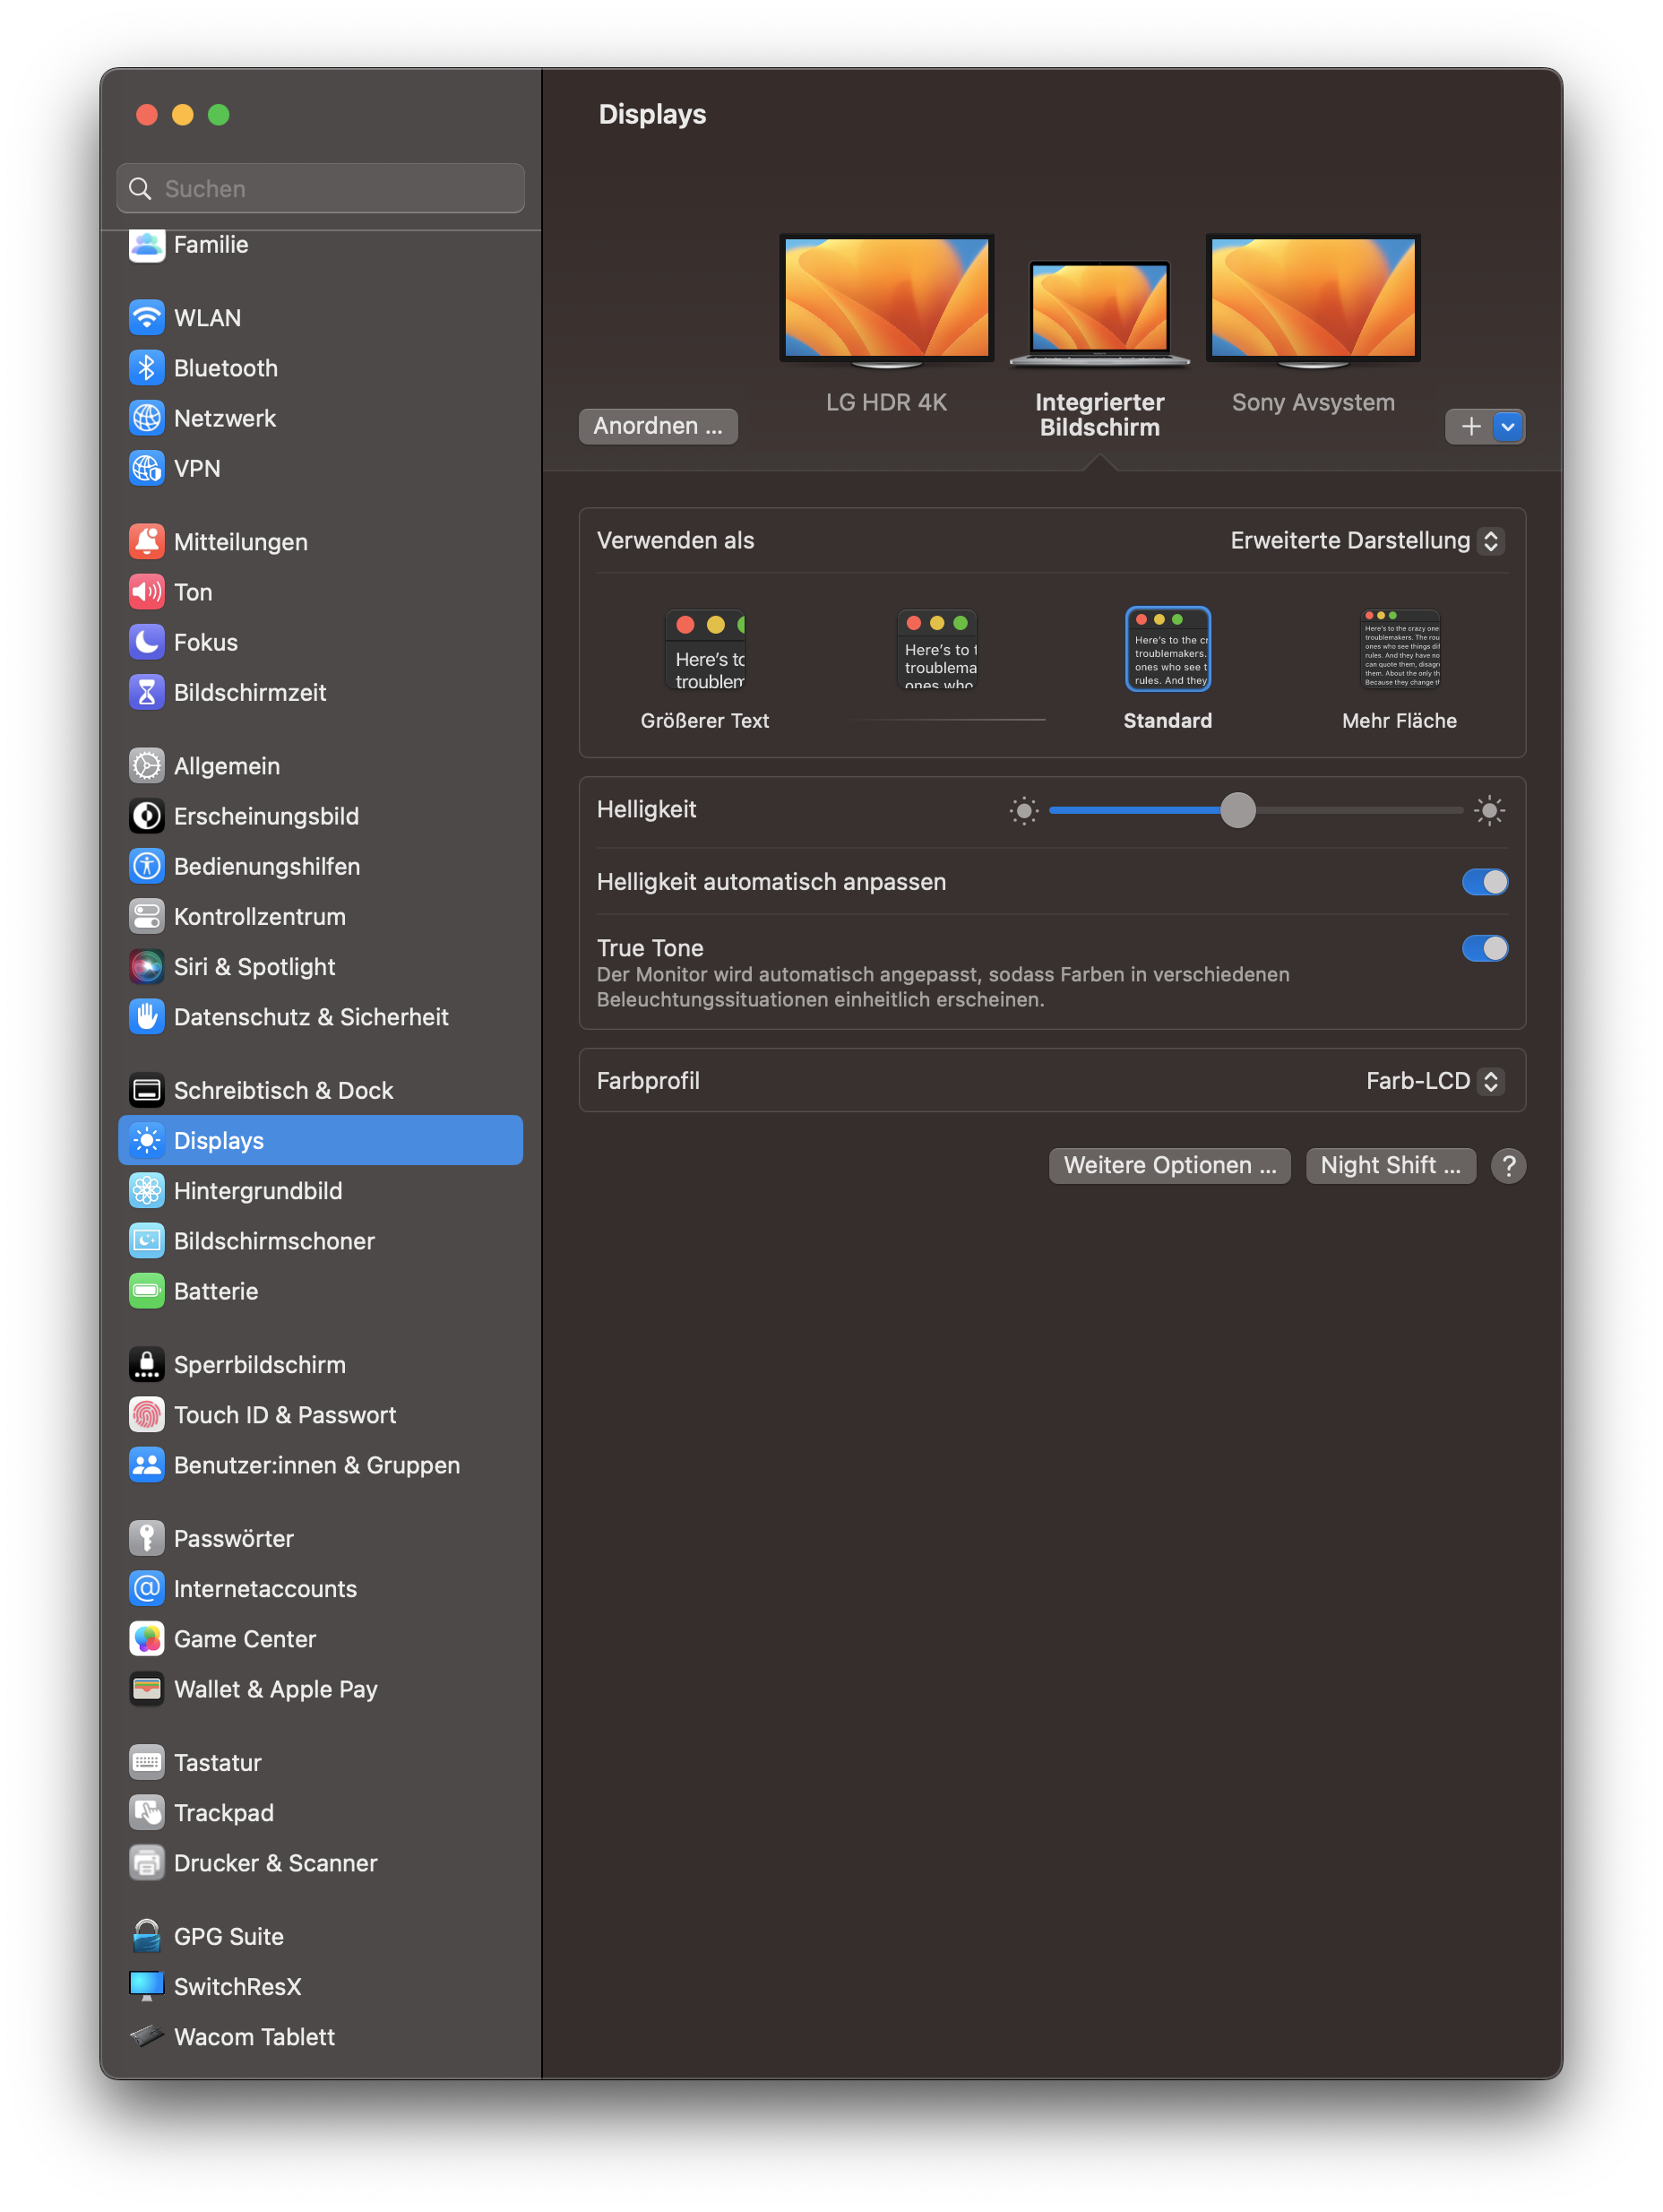Image resolution: width=1663 pixels, height=2212 pixels.
Task: Click the Weitere Optionen button
Action: (x=1169, y=1166)
